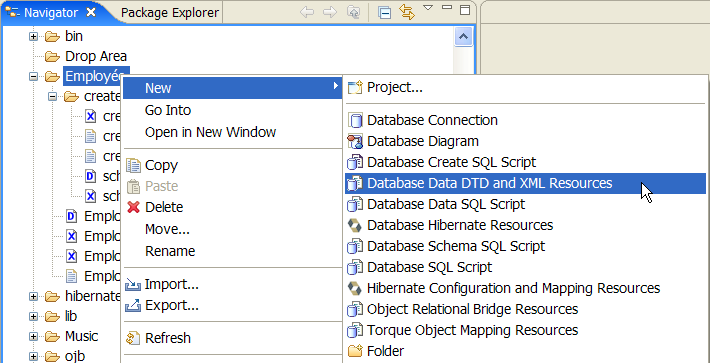
Task: Click the scrollbar up arrow in Navigator
Action: click(x=463, y=37)
